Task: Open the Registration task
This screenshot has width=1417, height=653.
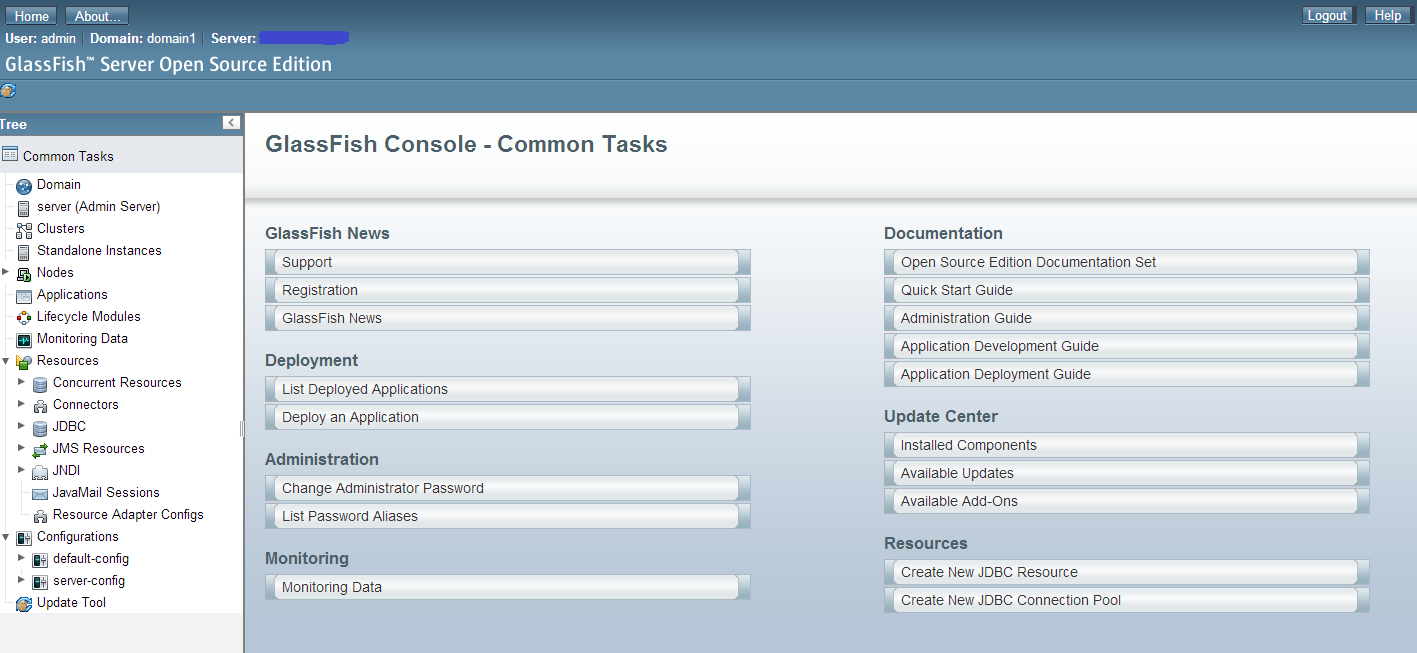Action: pos(508,290)
